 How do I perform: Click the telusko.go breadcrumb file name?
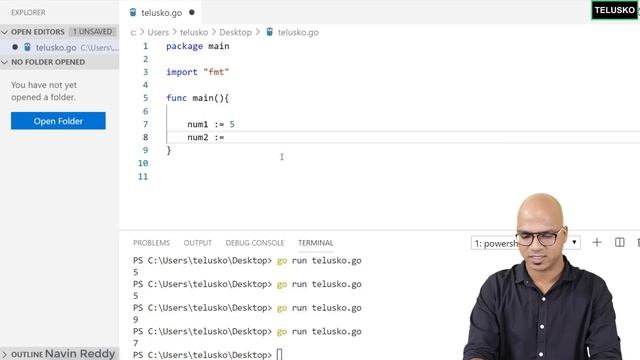click(298, 32)
